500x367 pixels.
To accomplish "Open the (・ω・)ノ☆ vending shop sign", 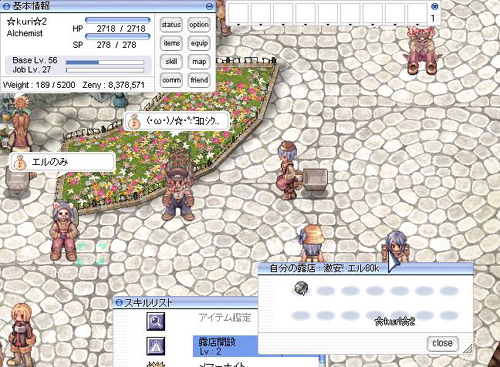I will 177,121.
